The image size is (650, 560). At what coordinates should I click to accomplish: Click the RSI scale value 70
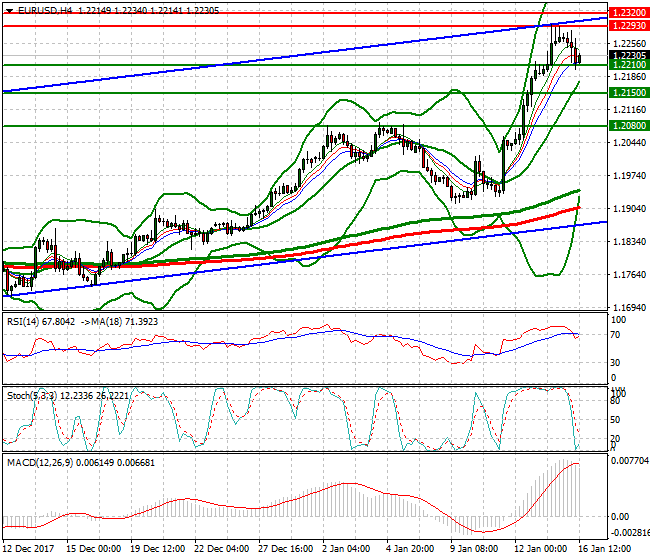coord(616,335)
